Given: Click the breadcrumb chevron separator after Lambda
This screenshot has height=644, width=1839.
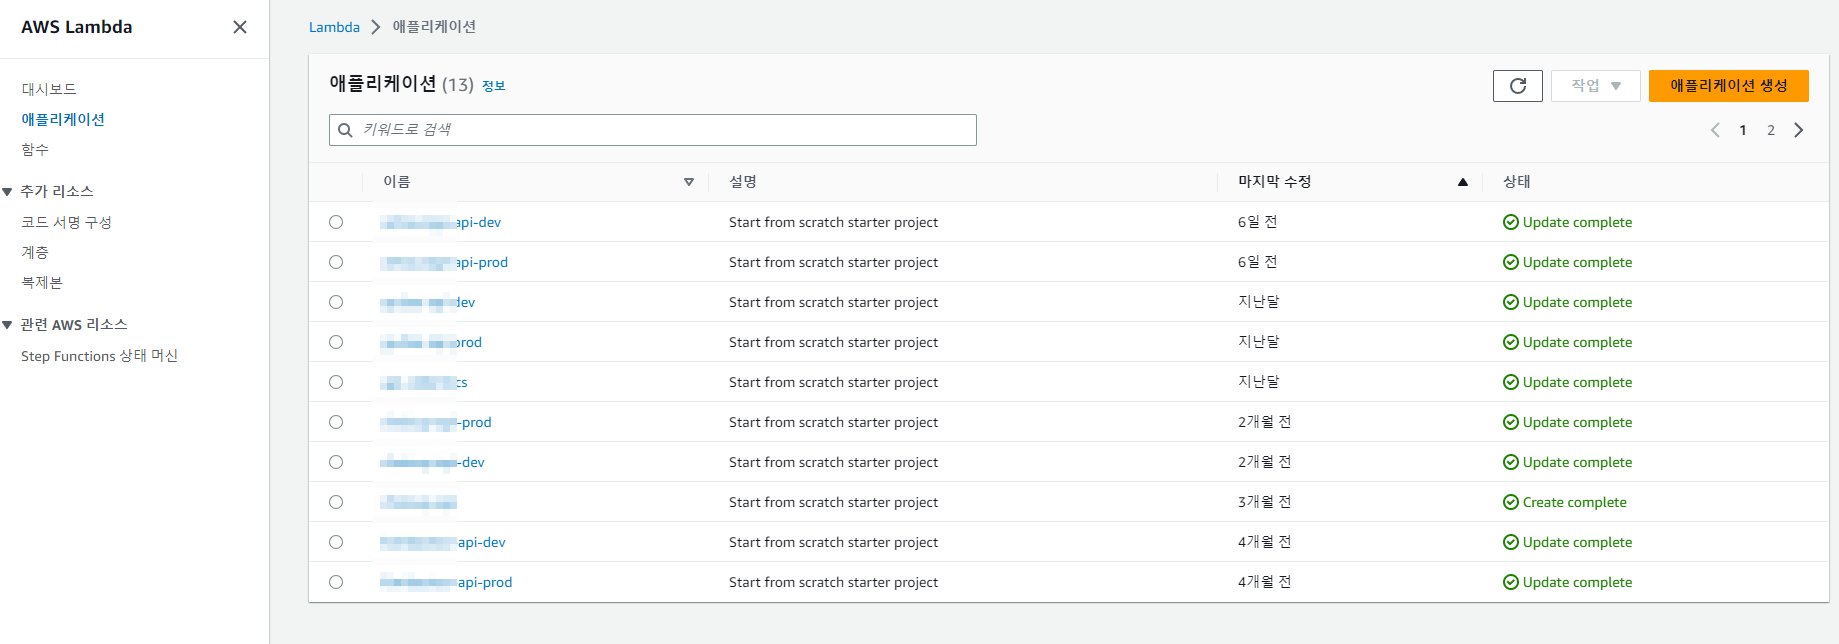Looking at the screenshot, I should click(x=376, y=27).
